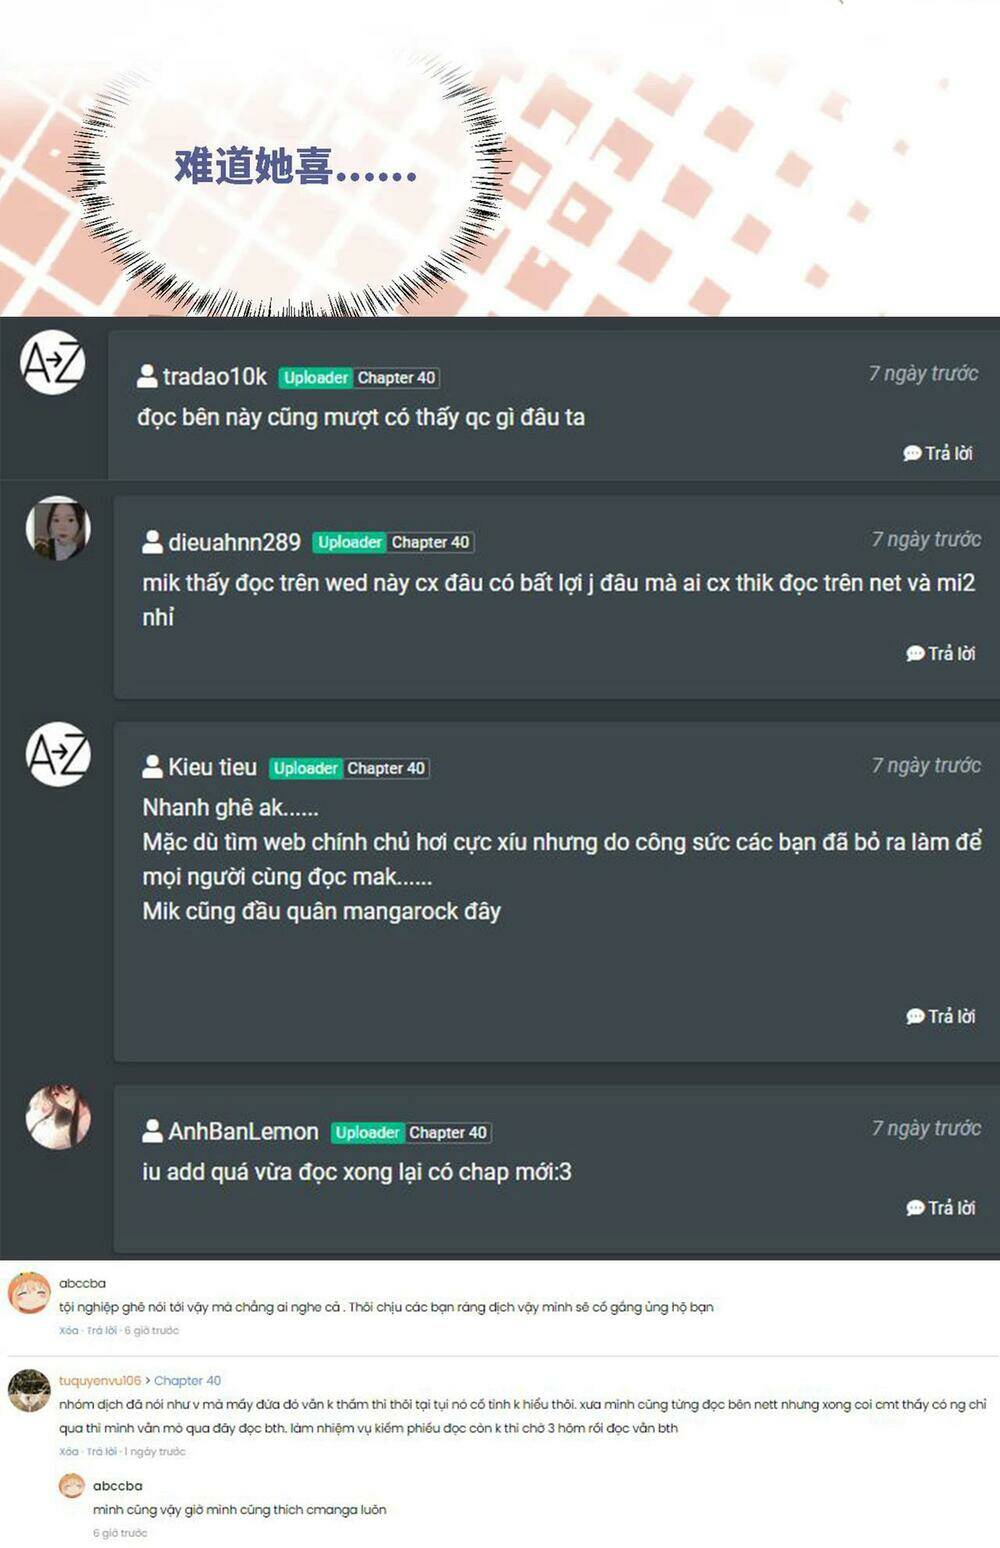Screen dimensions: 1000x1548
Task: Click Xóa under abccba's first comment
Action: coord(68,1331)
